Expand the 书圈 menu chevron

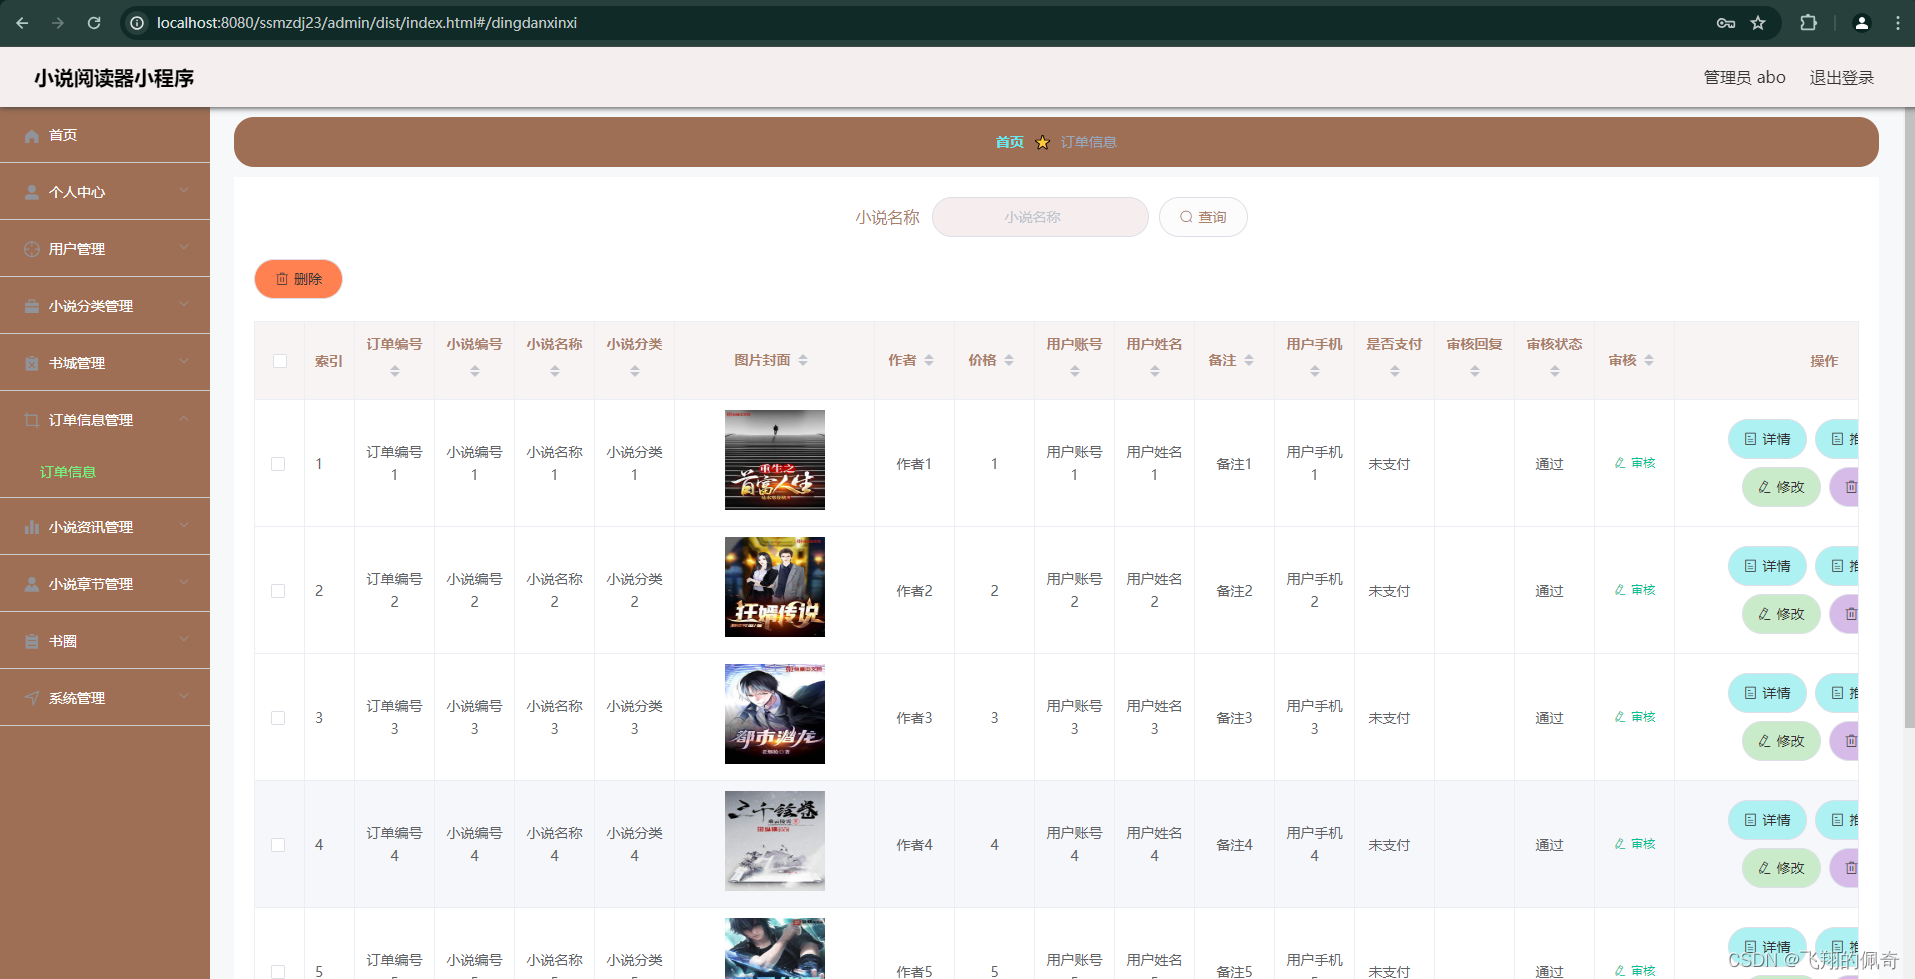point(184,640)
